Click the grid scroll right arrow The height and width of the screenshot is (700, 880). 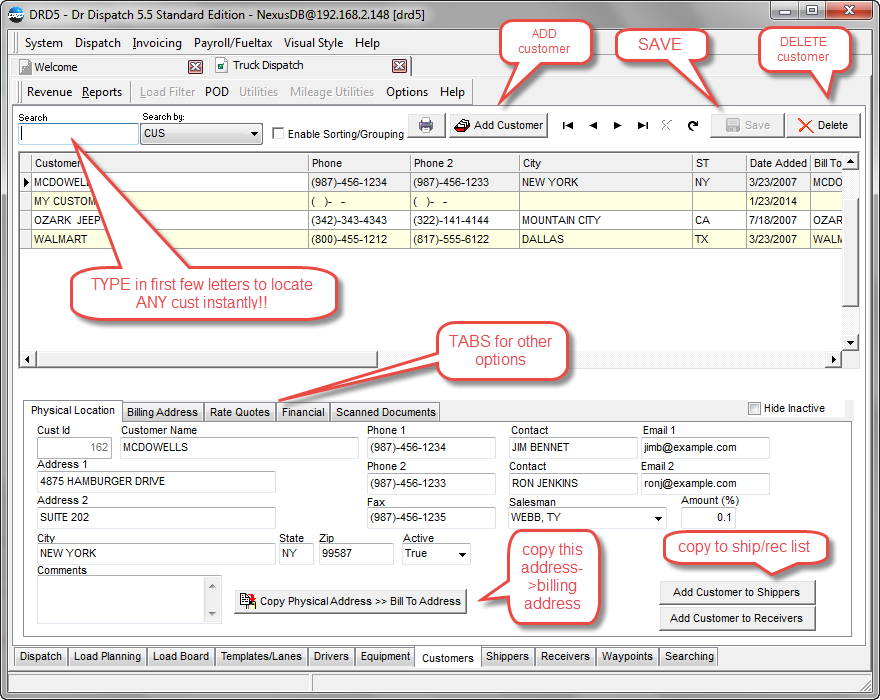point(834,359)
